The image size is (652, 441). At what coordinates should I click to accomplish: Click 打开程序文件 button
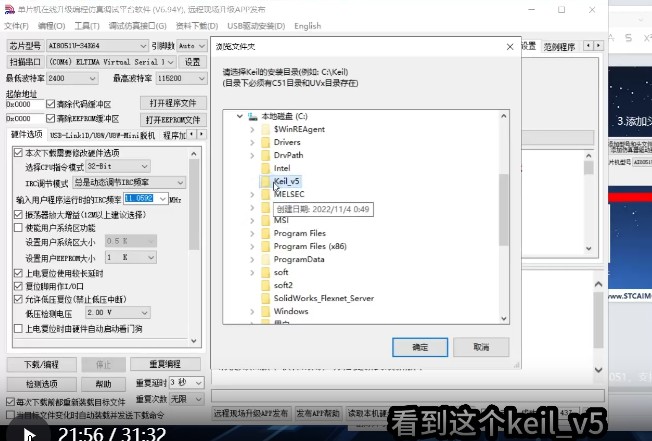pyautogui.click(x=173, y=103)
